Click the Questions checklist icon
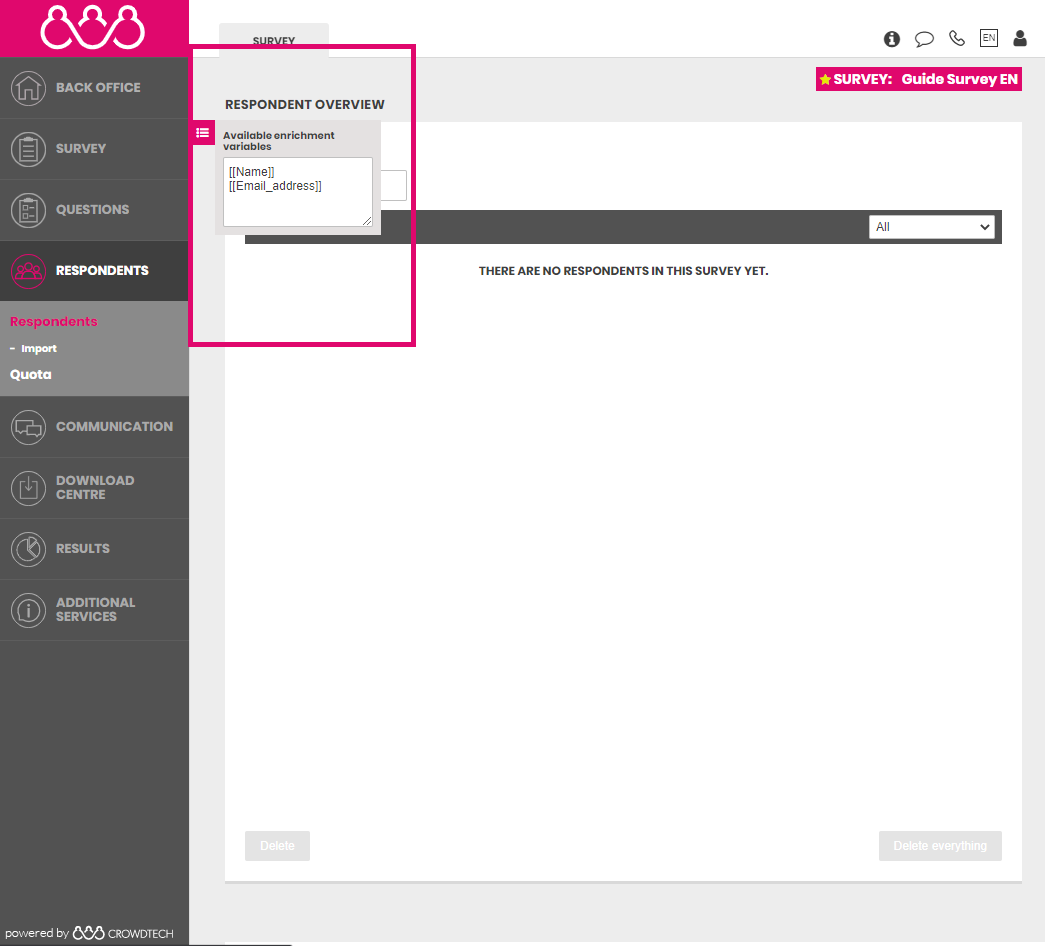 (28, 210)
